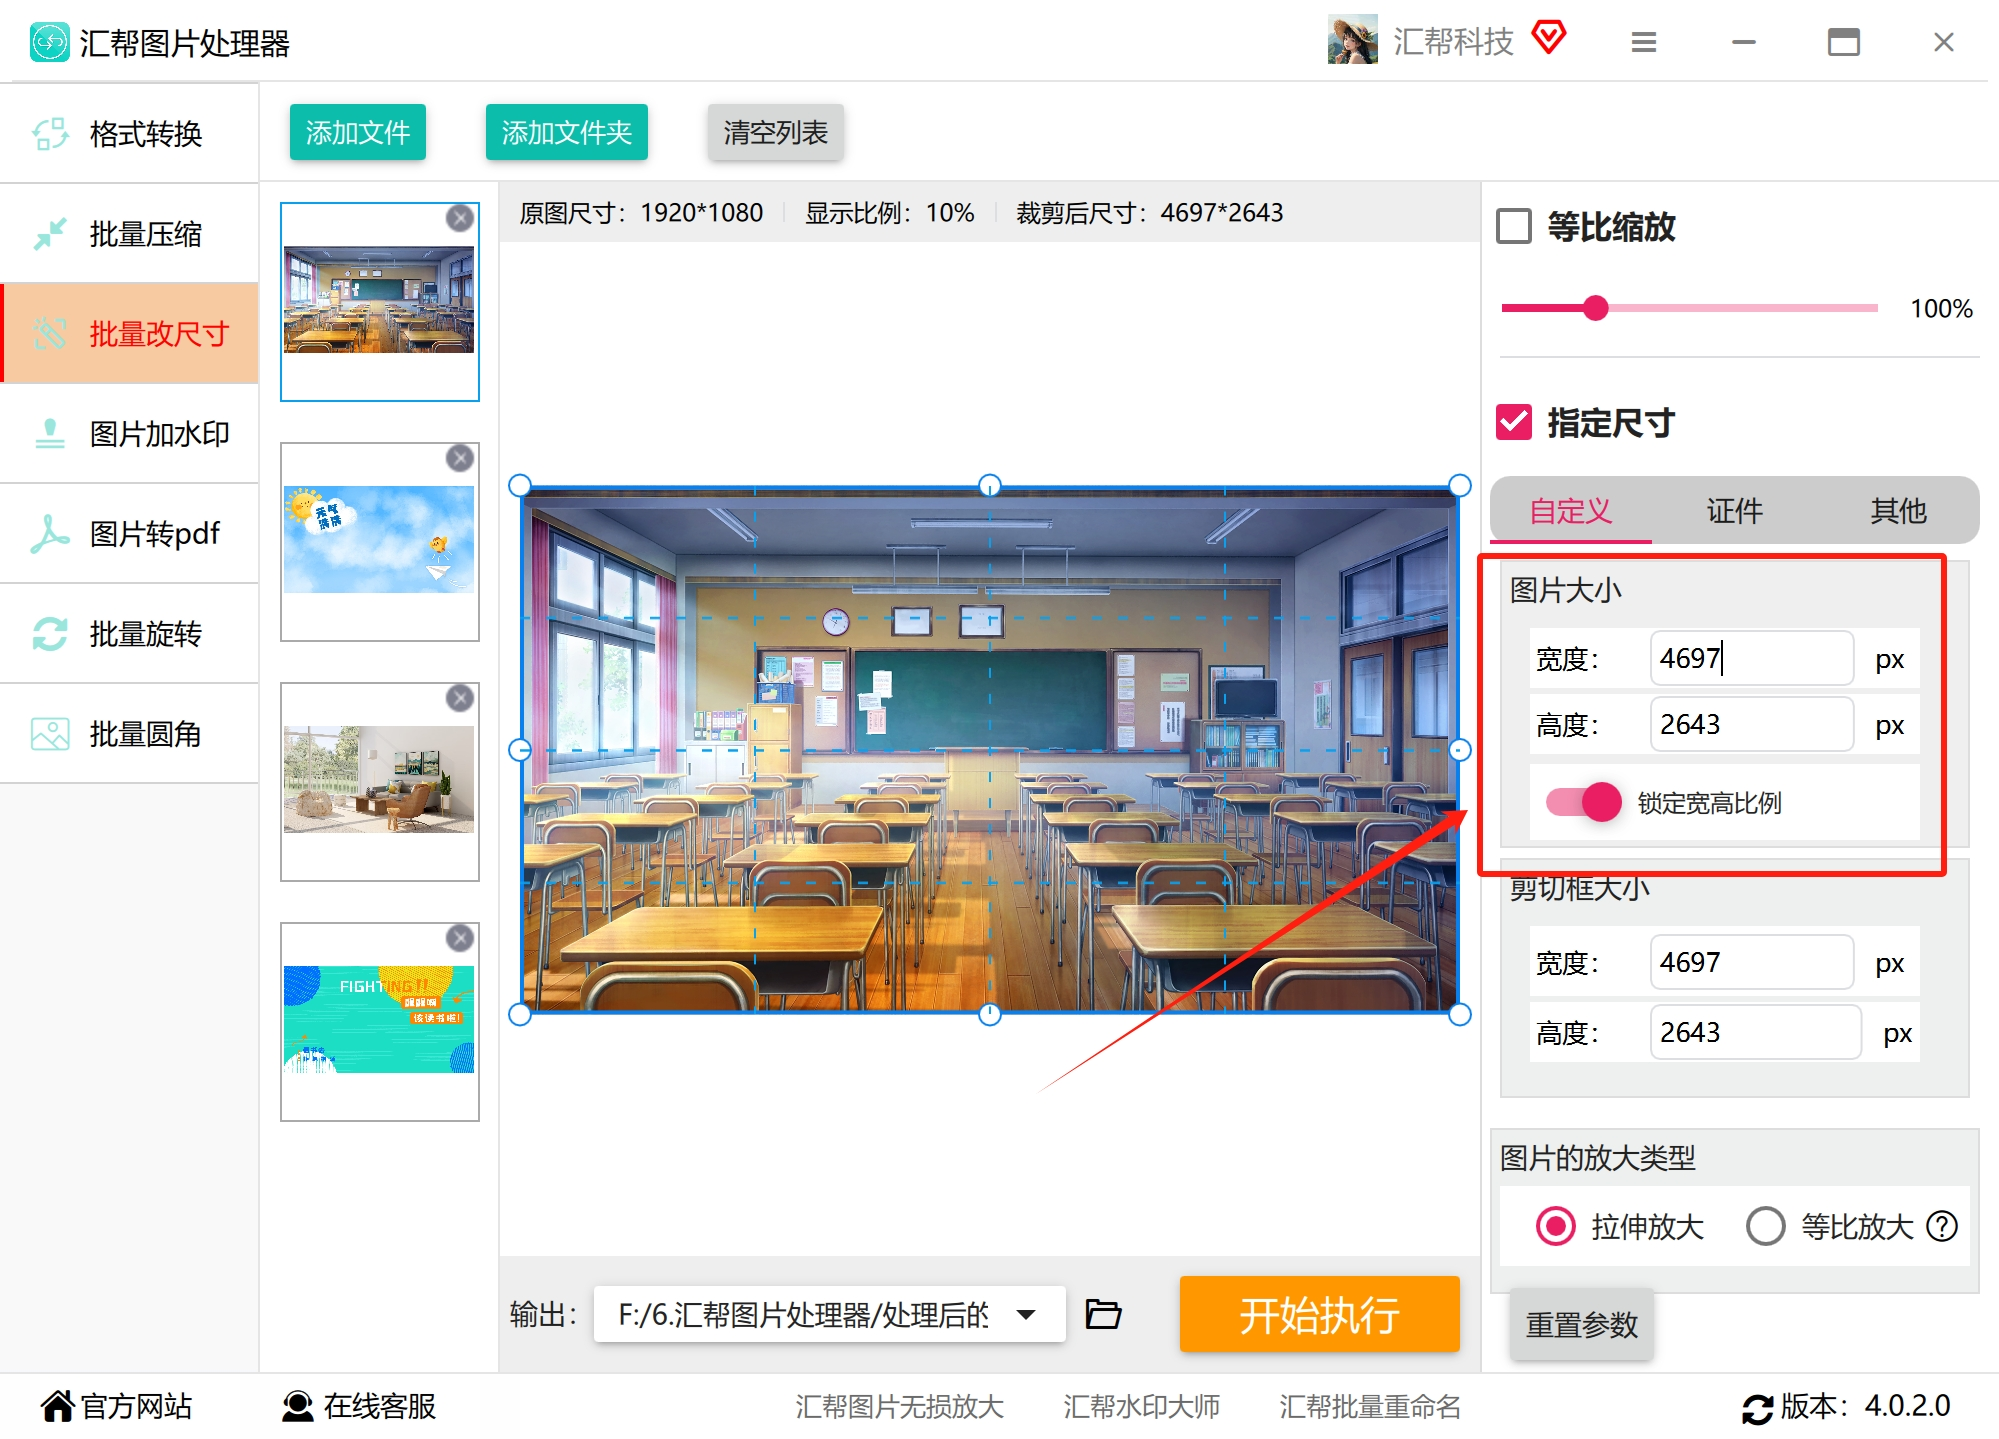Click the format conversion sidebar icon

tap(50, 134)
